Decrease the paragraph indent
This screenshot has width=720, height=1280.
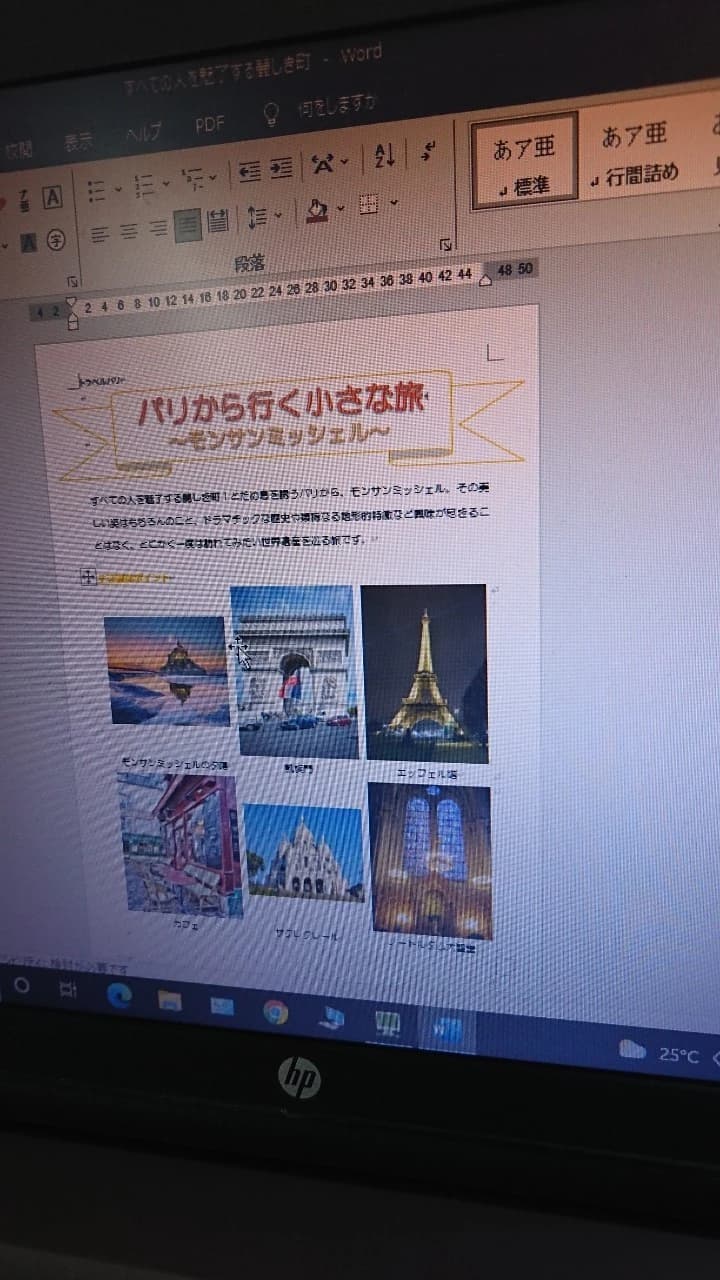[x=249, y=172]
